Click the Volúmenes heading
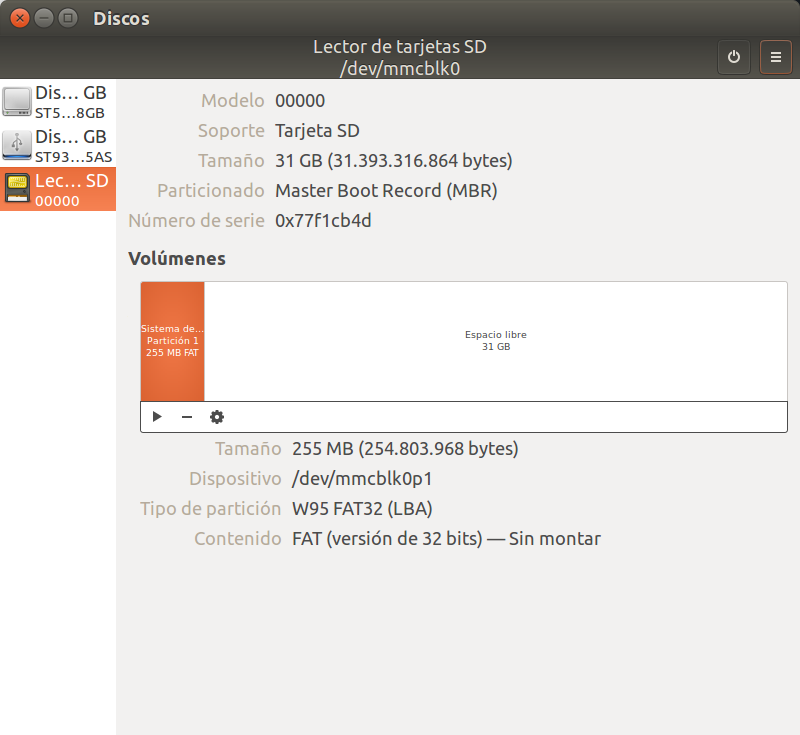800x735 pixels. (x=177, y=259)
